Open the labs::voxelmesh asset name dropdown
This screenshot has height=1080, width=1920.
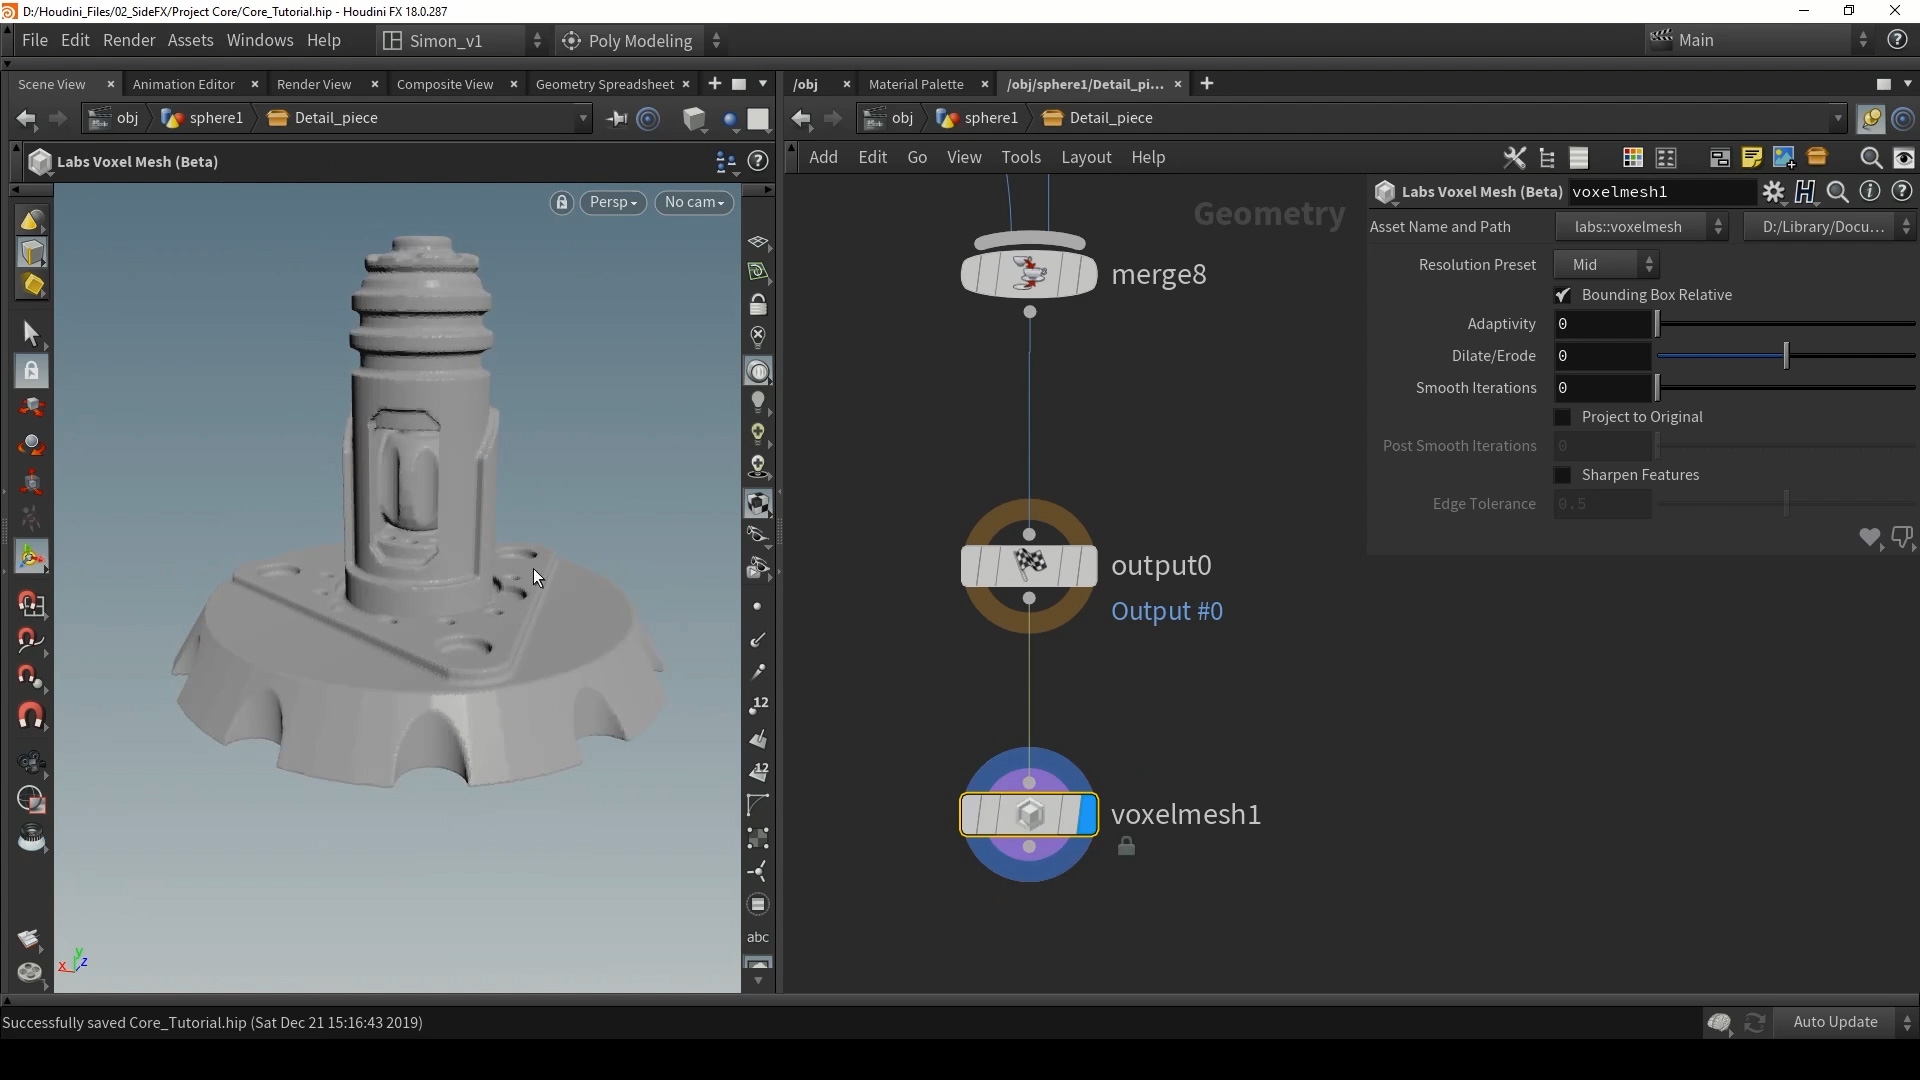(x=1642, y=227)
